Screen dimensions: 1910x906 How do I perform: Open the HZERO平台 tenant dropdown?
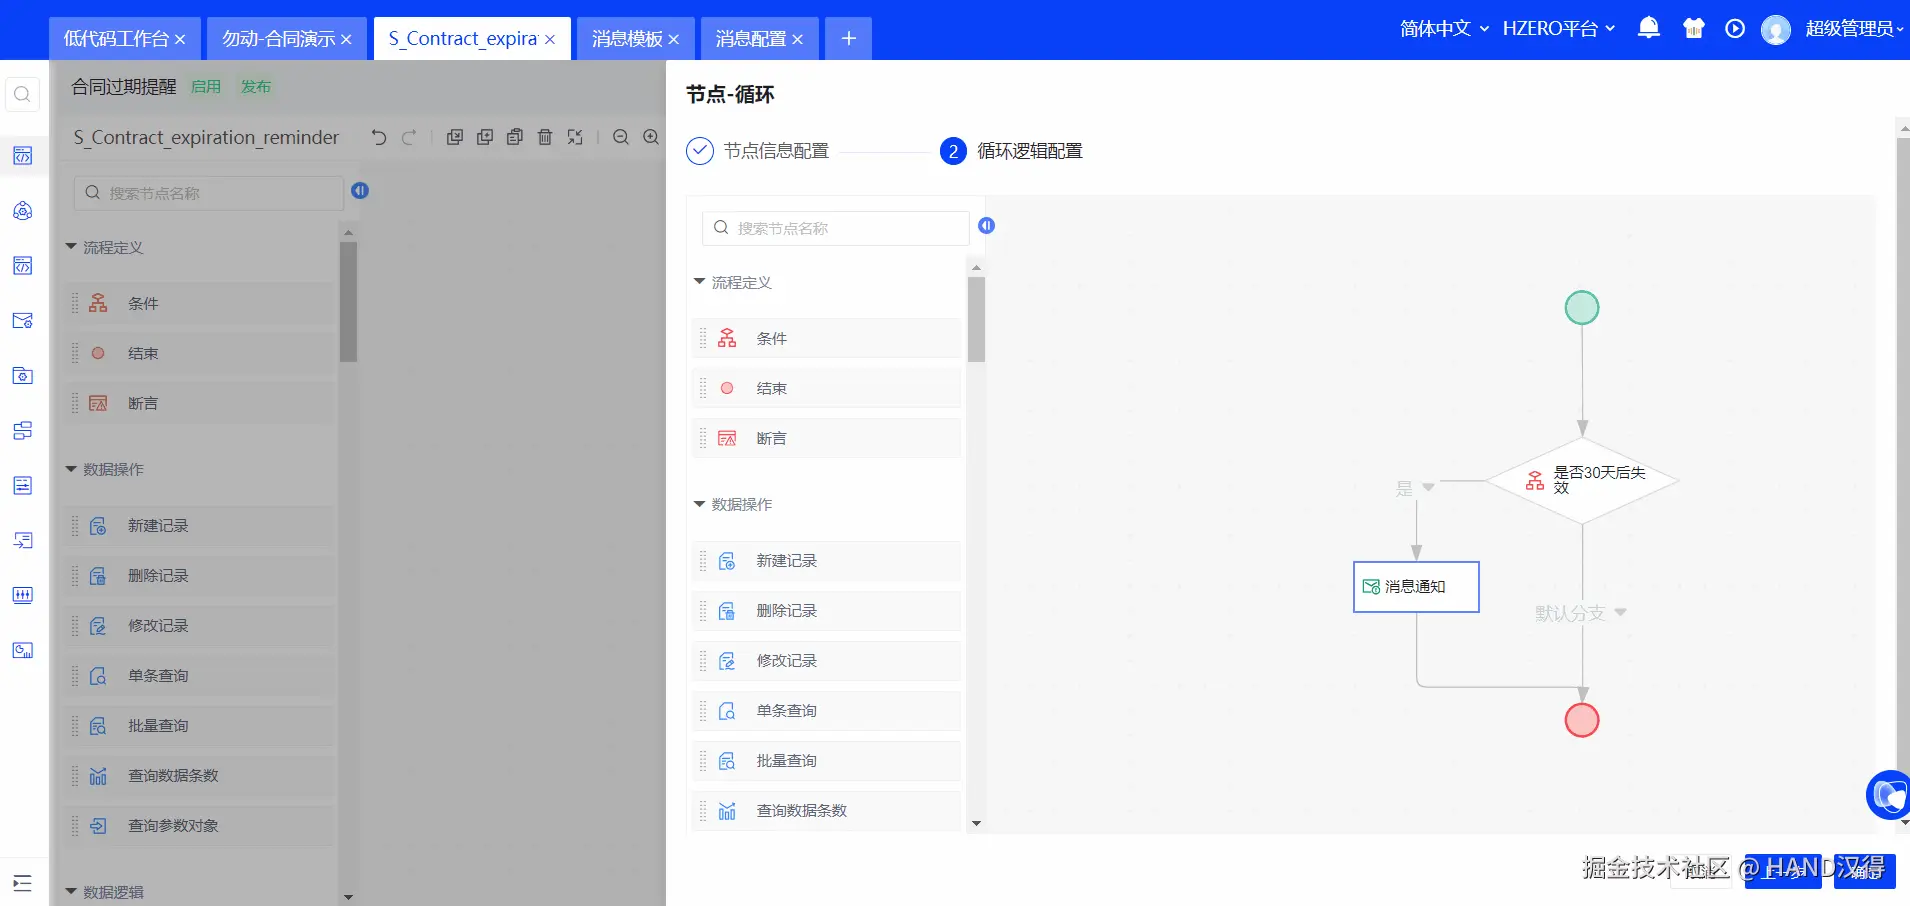click(1559, 29)
